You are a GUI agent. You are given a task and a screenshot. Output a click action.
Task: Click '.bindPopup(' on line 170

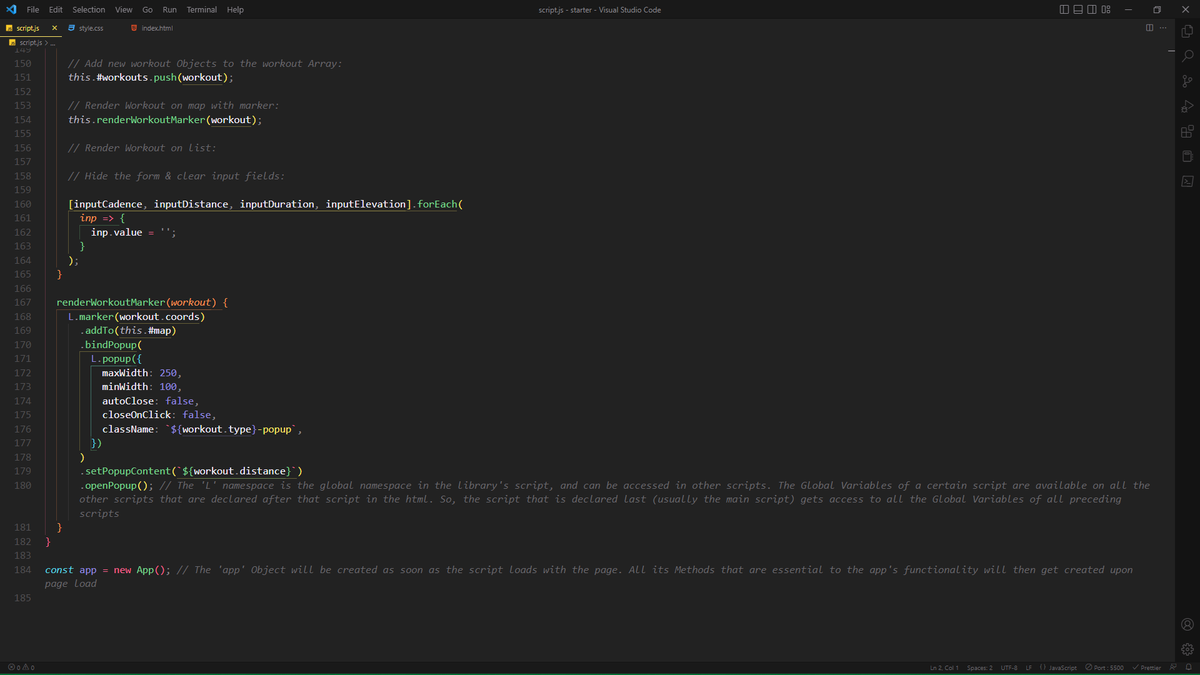(x=111, y=344)
